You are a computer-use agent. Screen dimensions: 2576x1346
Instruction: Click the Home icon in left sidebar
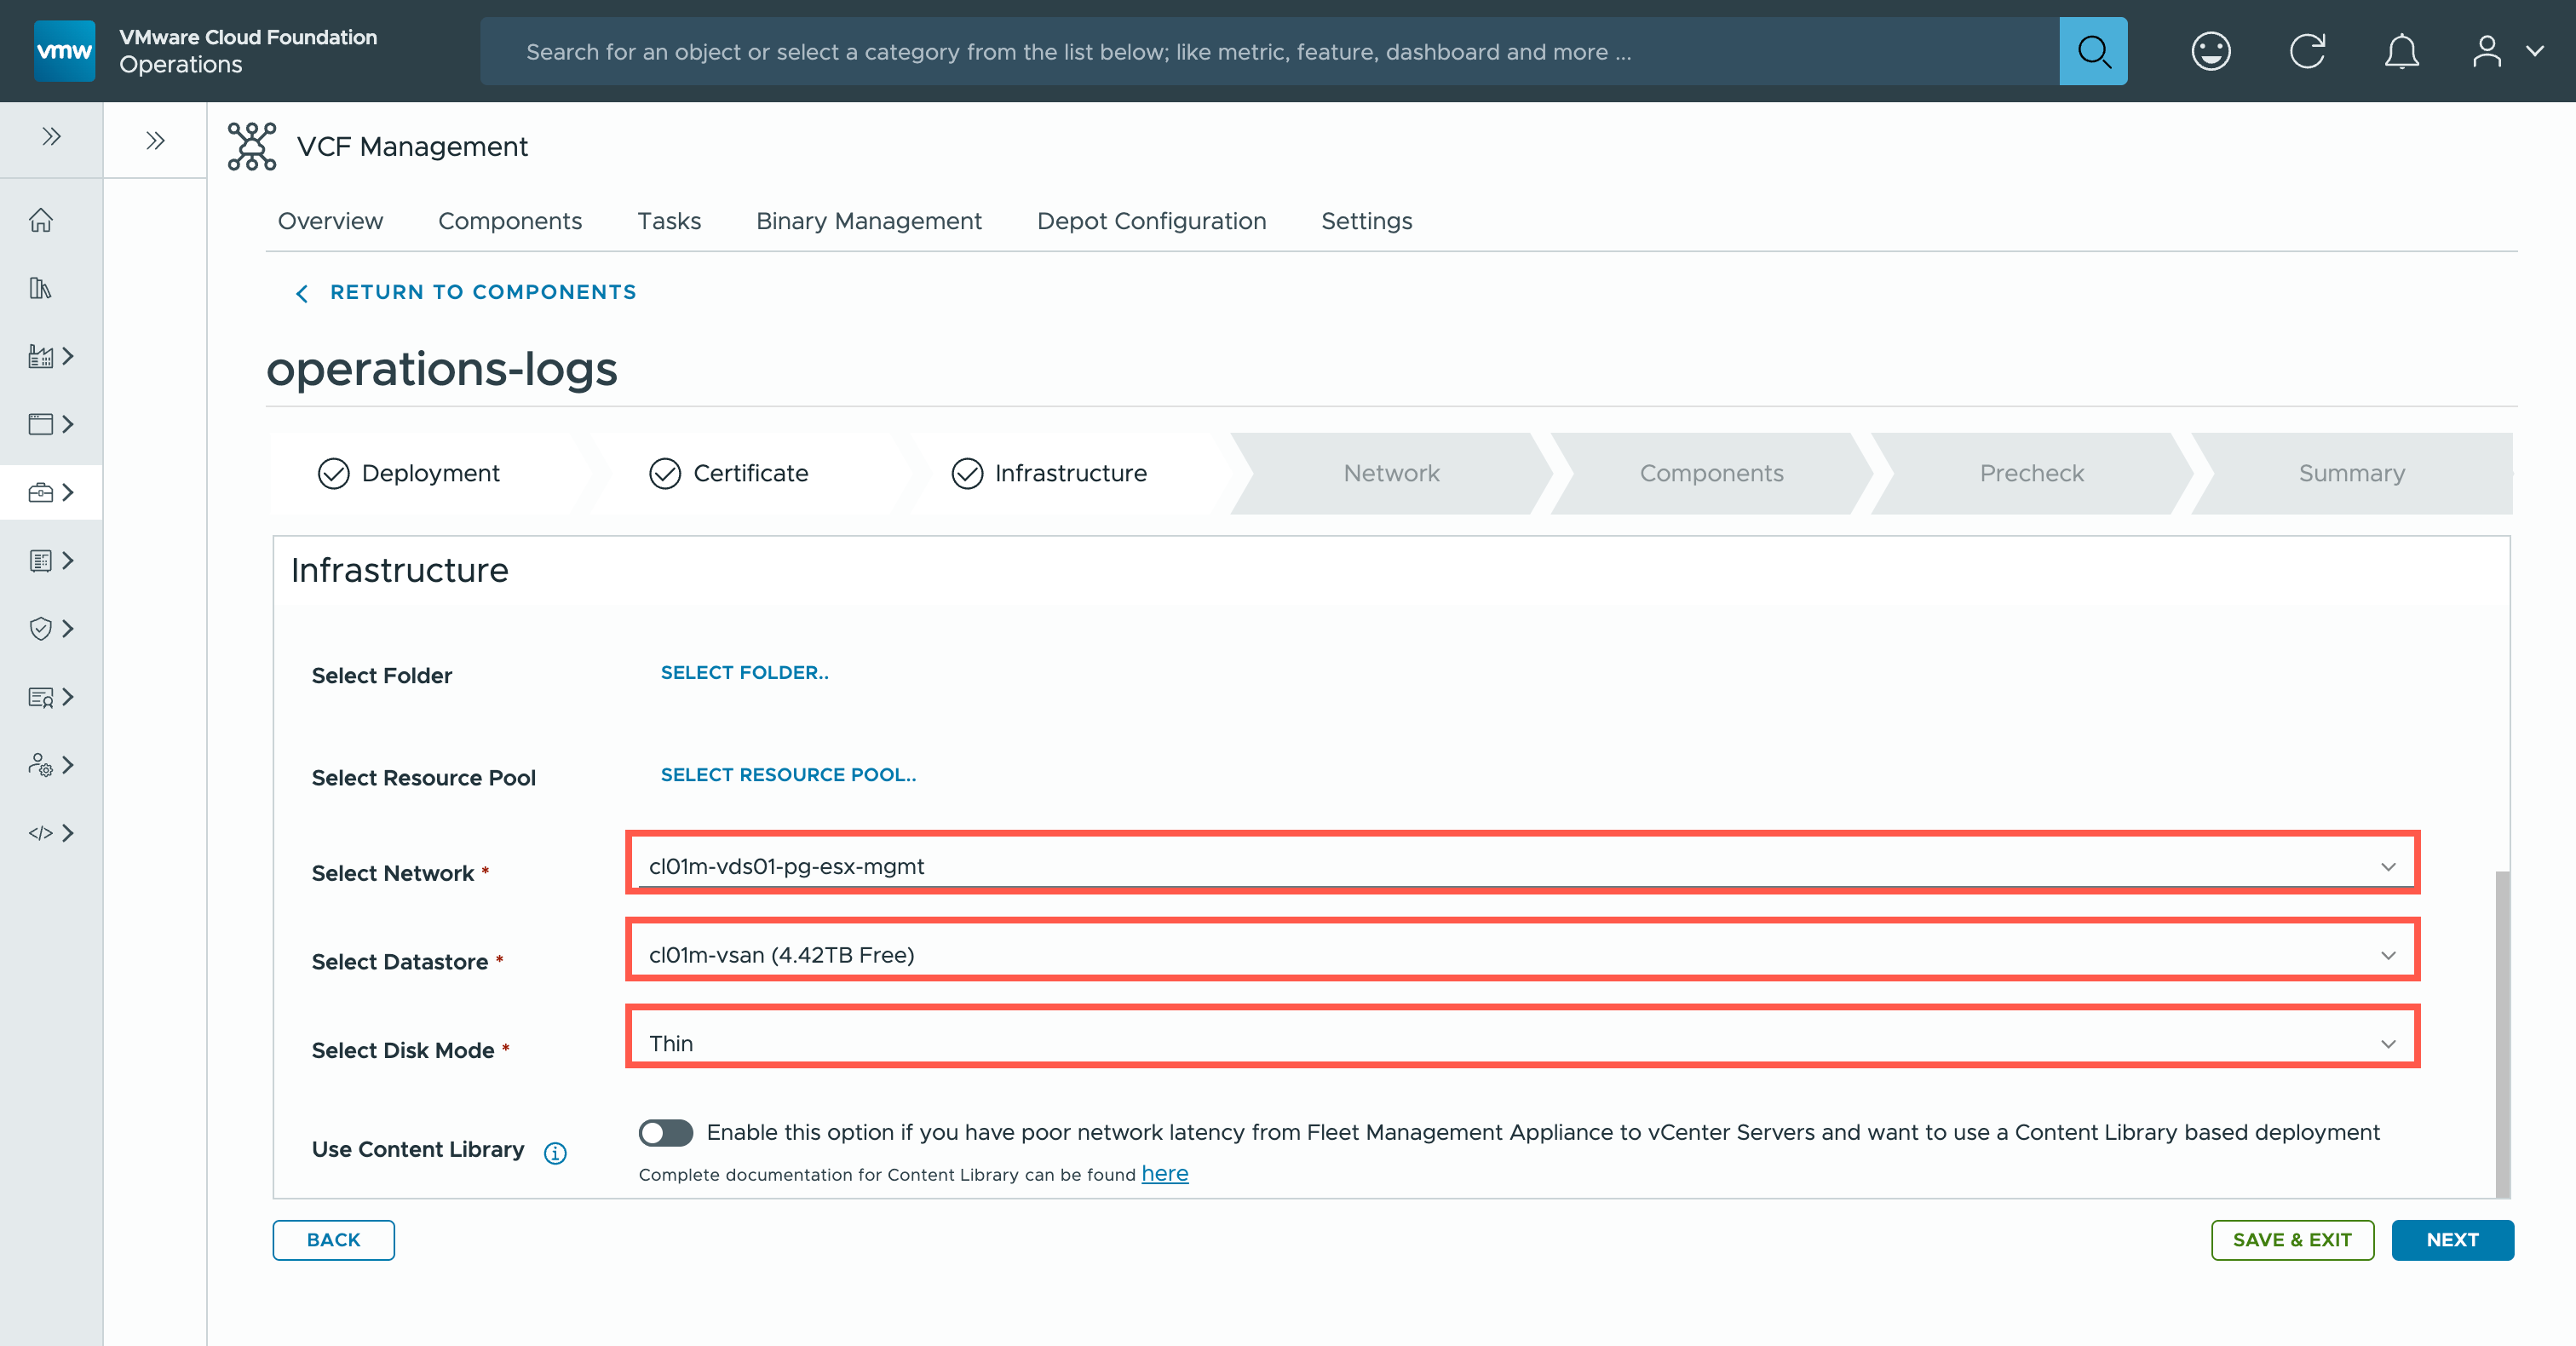click(x=40, y=220)
